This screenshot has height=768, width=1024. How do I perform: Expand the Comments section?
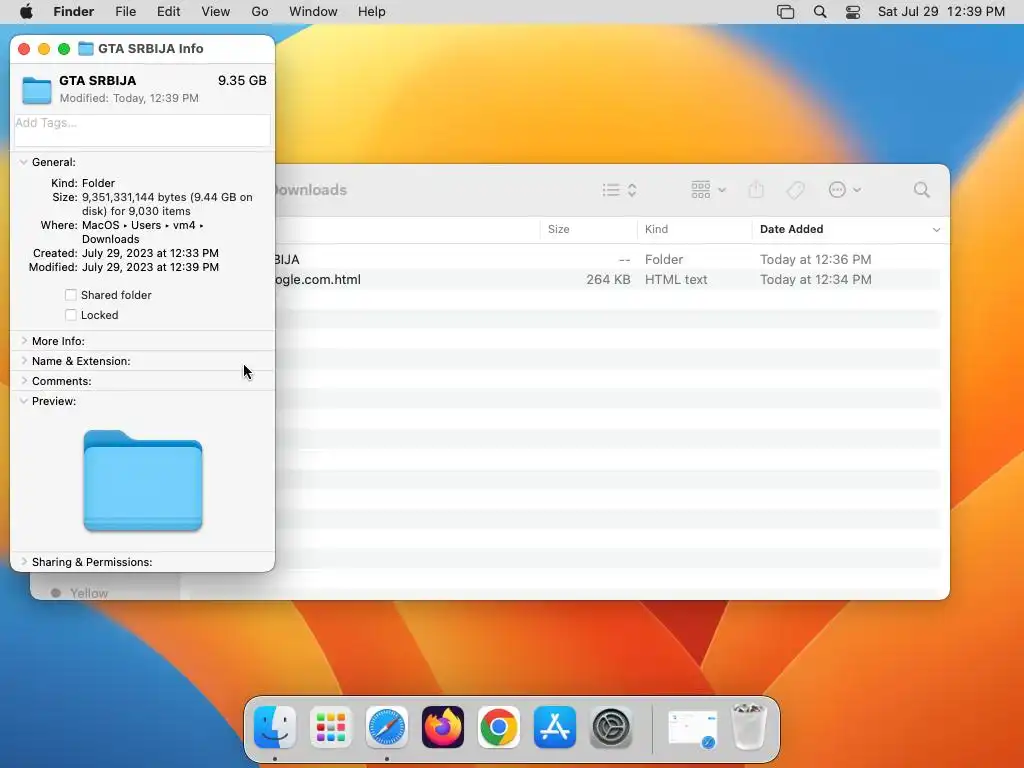point(24,381)
